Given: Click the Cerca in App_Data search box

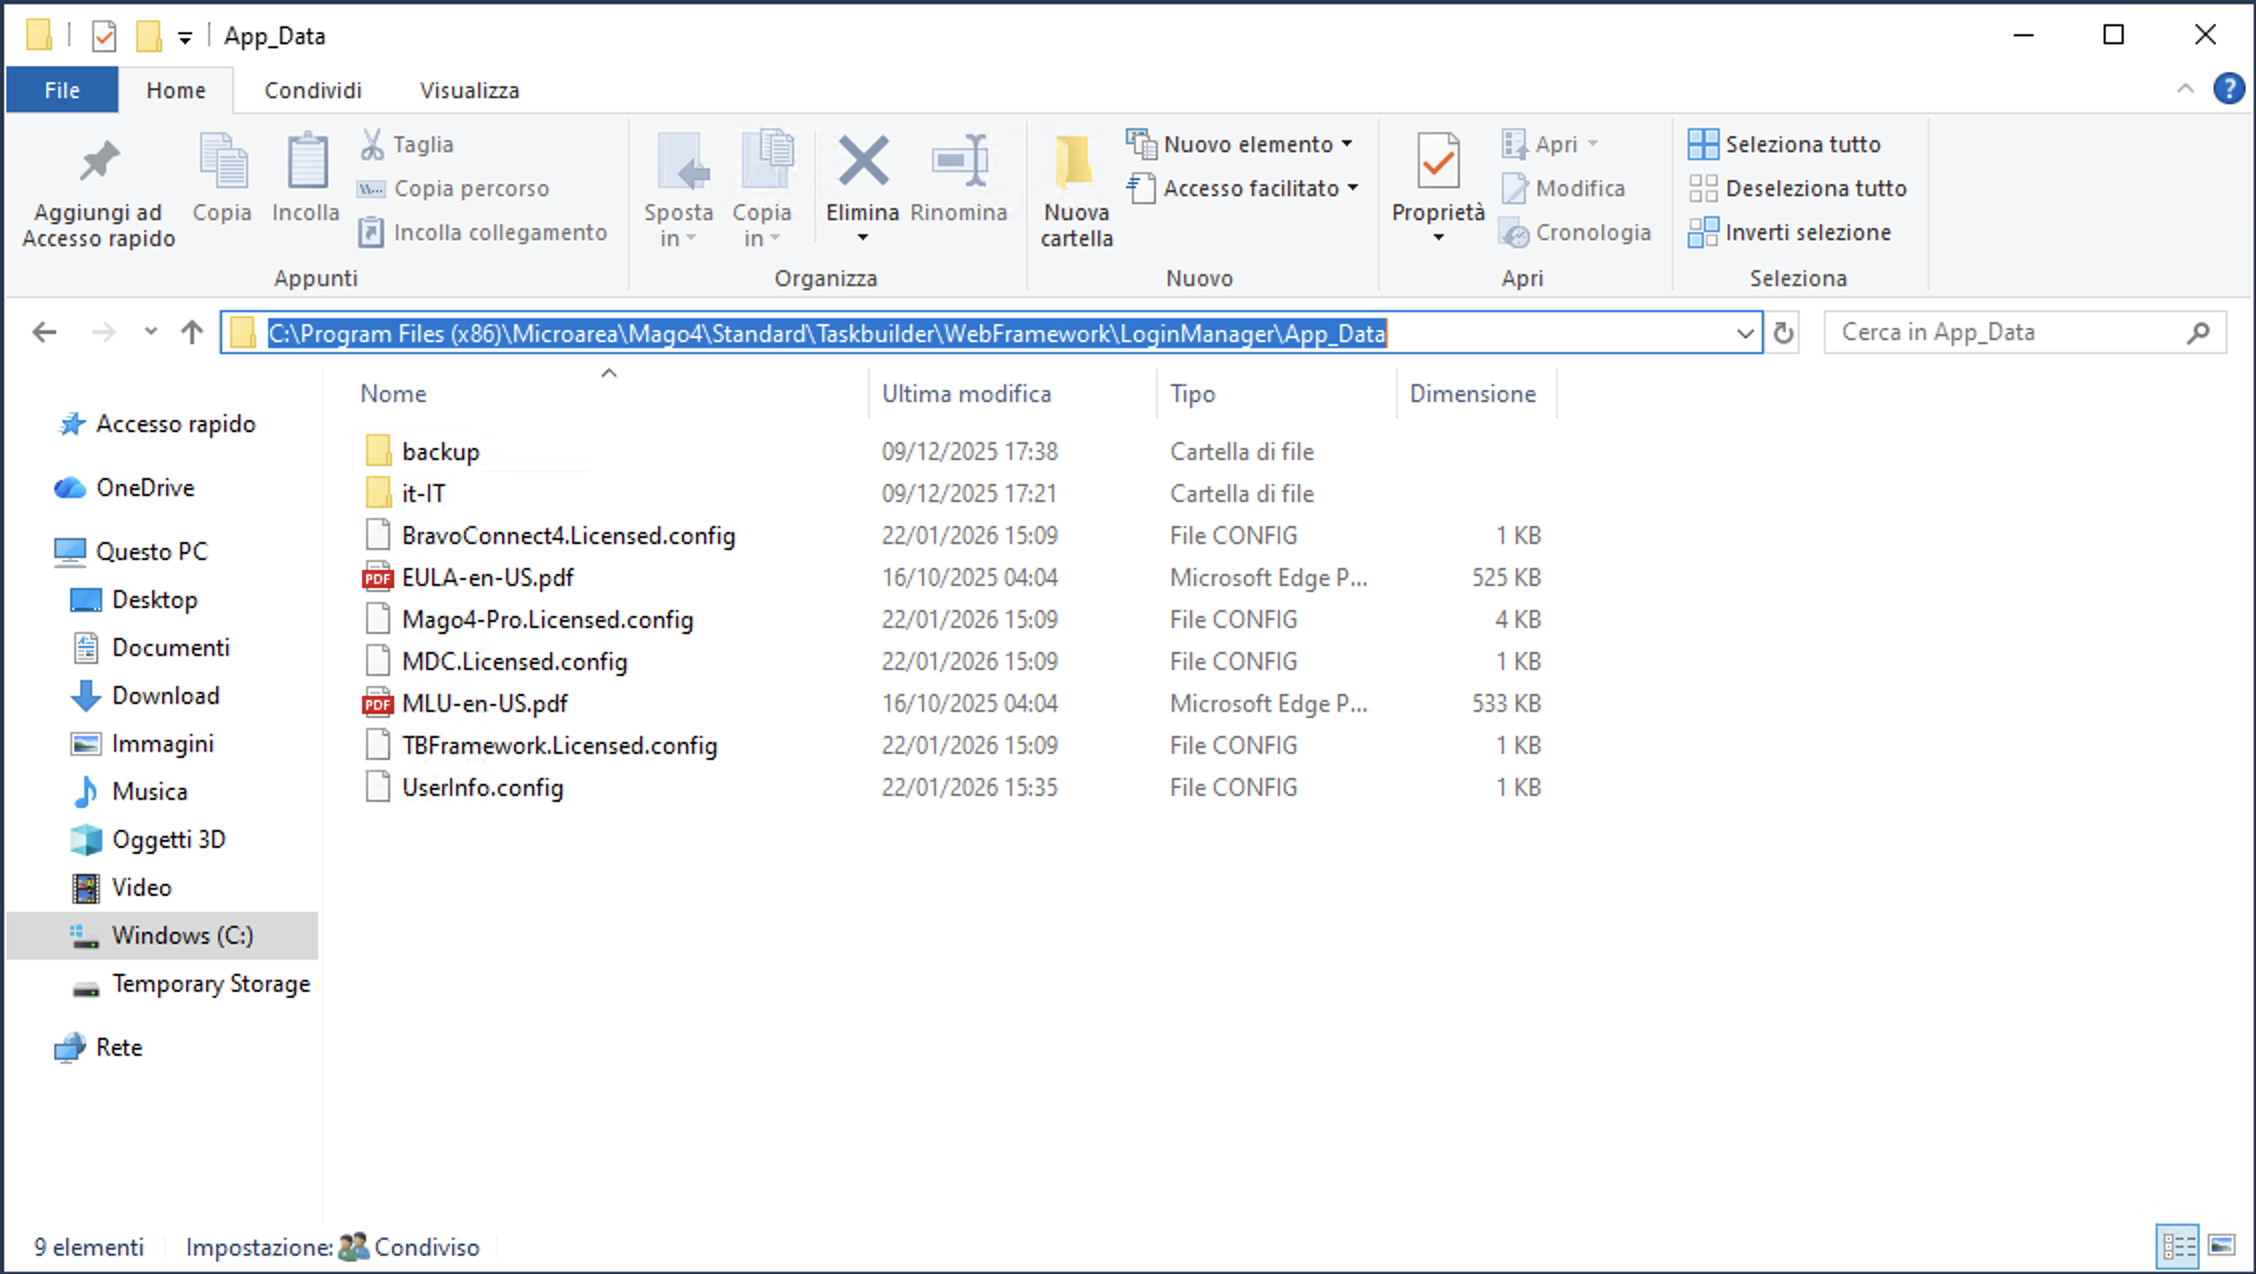Looking at the screenshot, I should pyautogui.click(x=2025, y=332).
